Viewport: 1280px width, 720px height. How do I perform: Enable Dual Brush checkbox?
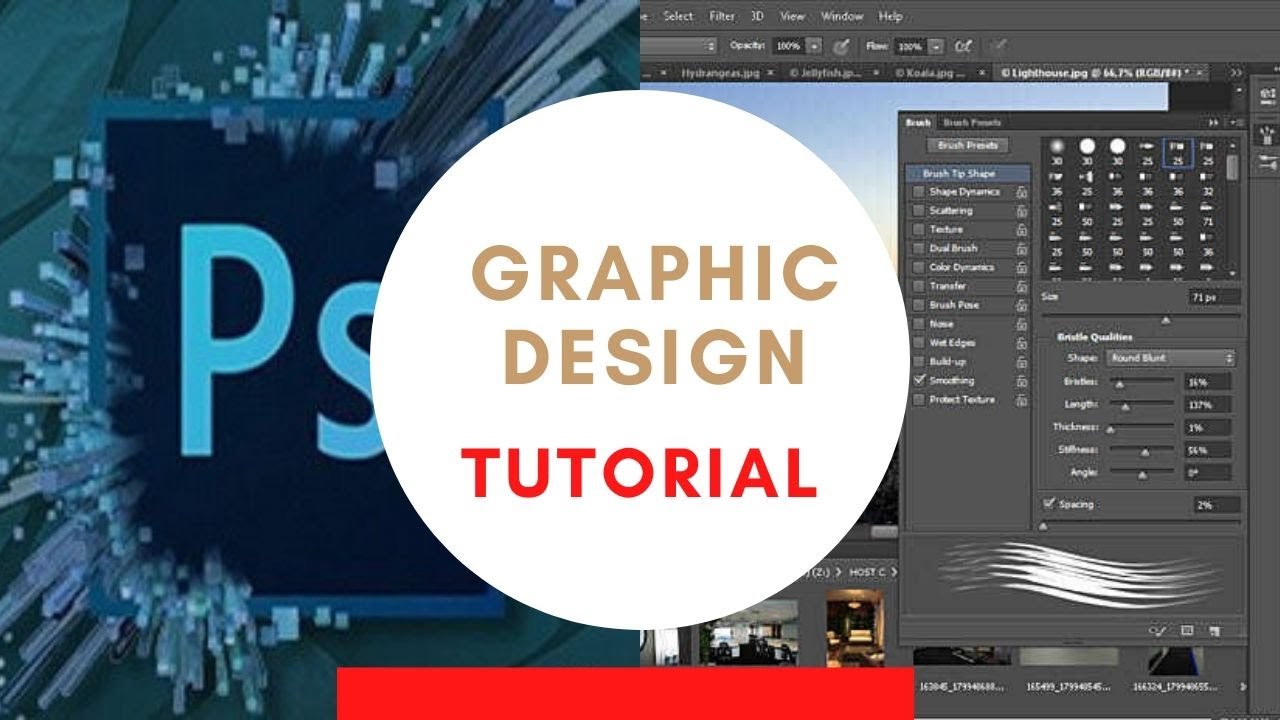pyautogui.click(x=918, y=248)
